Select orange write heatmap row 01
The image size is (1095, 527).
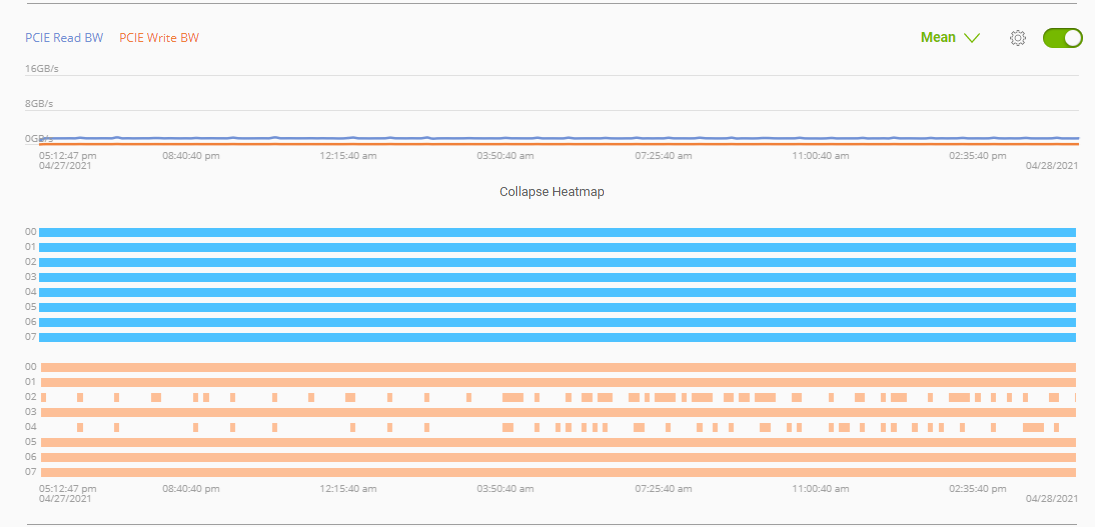tap(557, 382)
